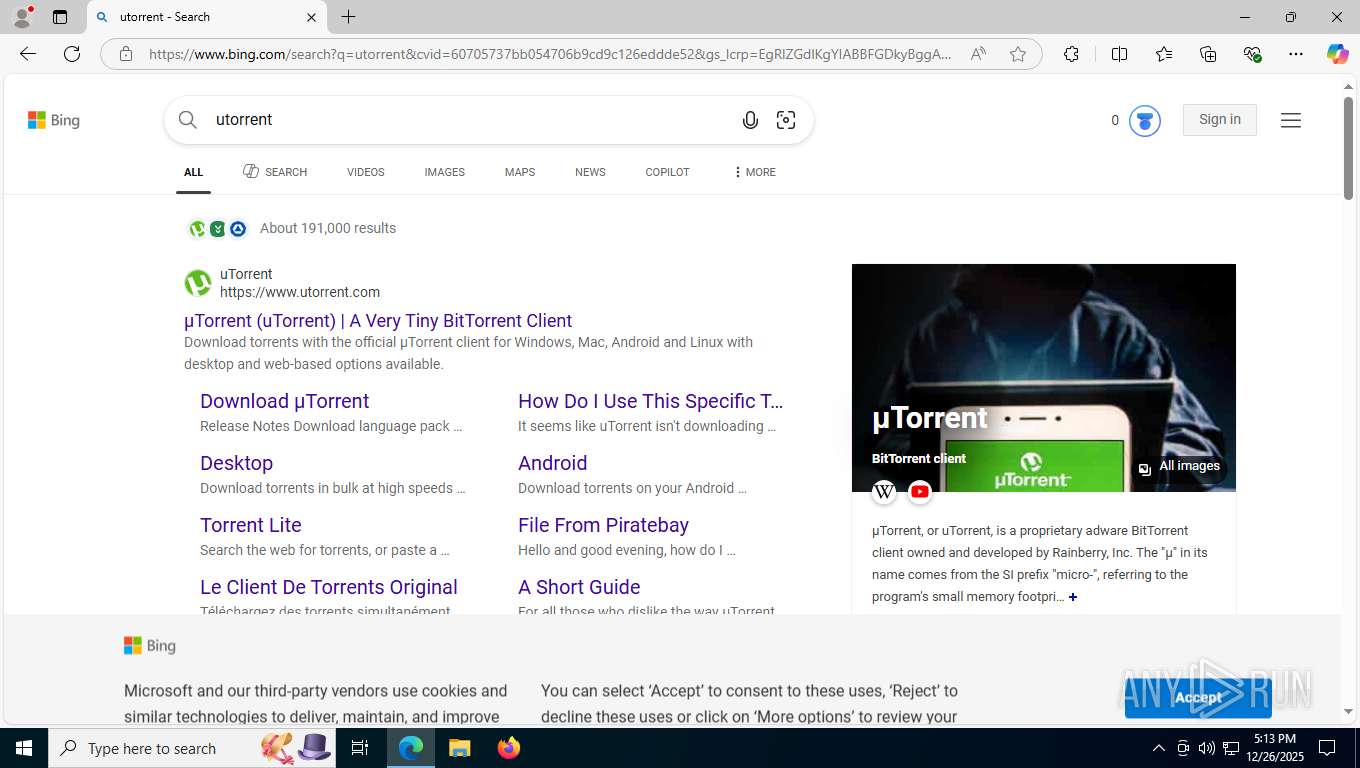Switch to SEARCH tab
This screenshot has height=768, width=1360.
click(275, 172)
